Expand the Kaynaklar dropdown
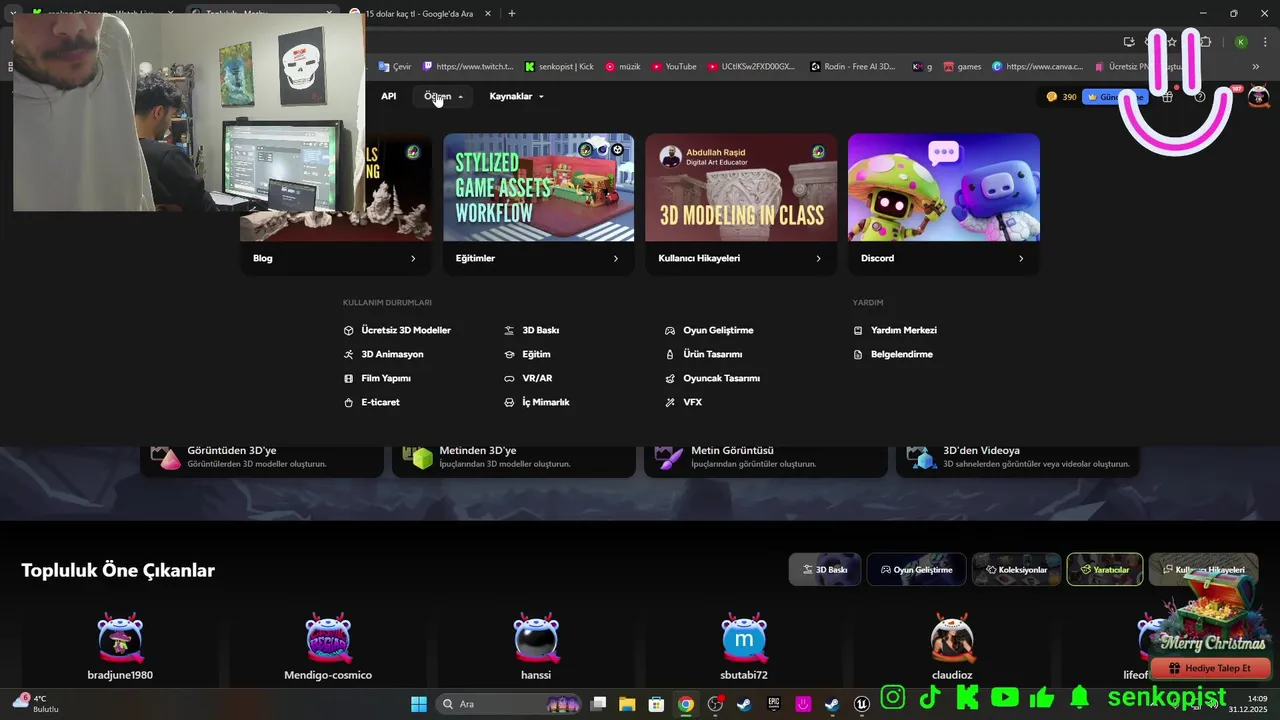 click(x=516, y=96)
